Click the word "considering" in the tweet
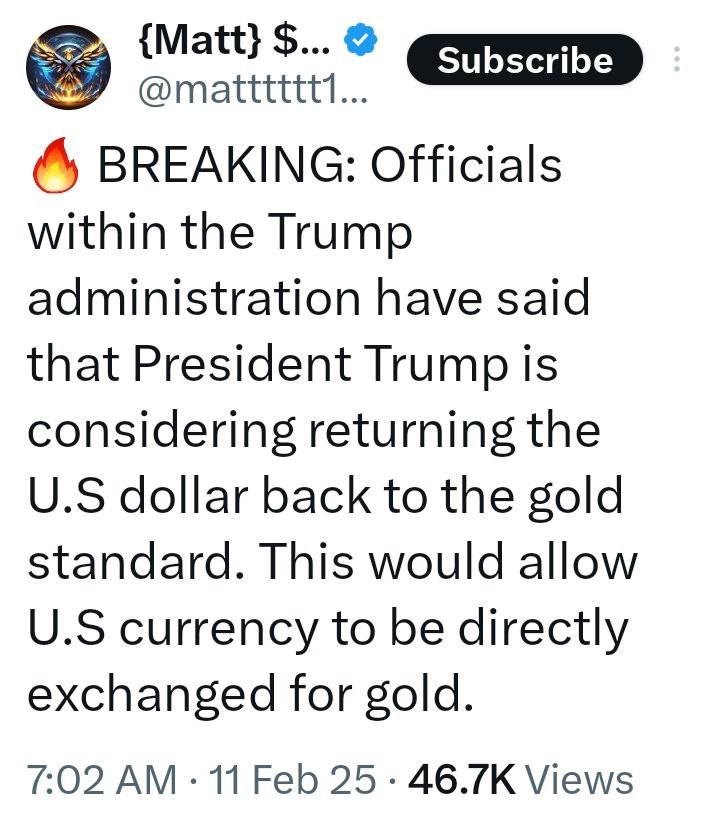Screen dimensions: 720x815 click(160, 432)
